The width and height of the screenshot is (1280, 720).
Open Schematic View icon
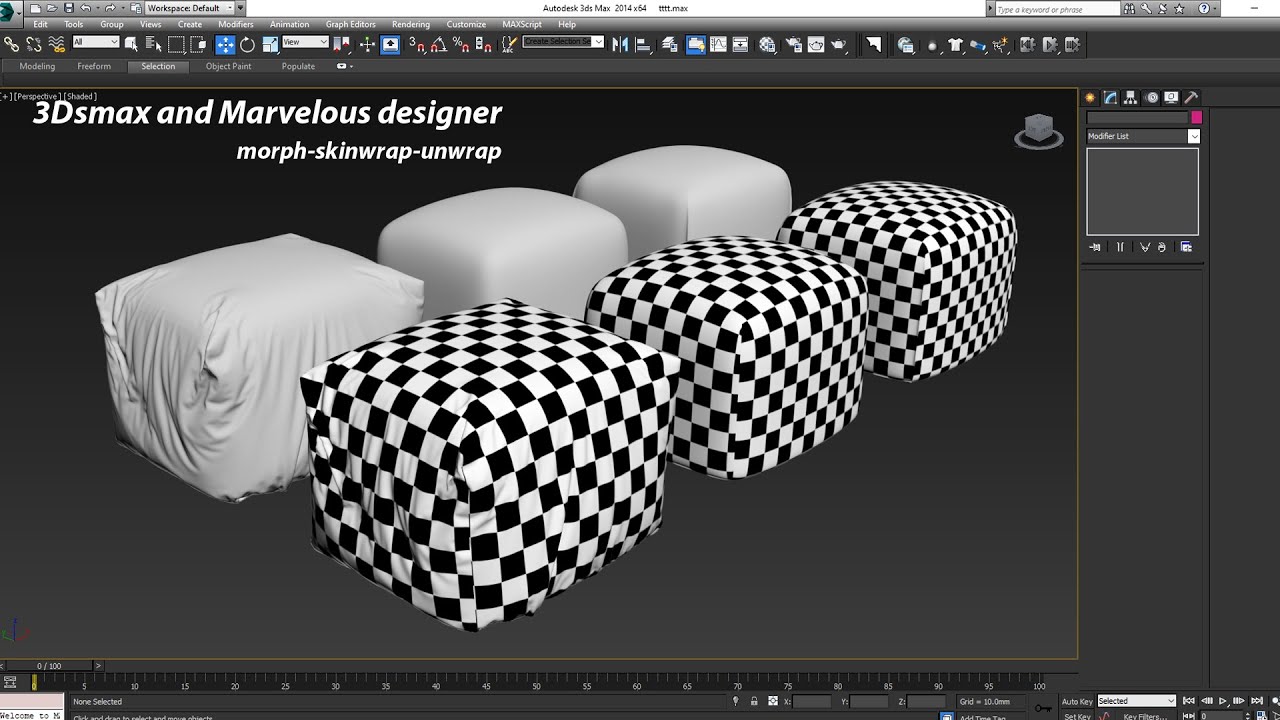pos(740,44)
